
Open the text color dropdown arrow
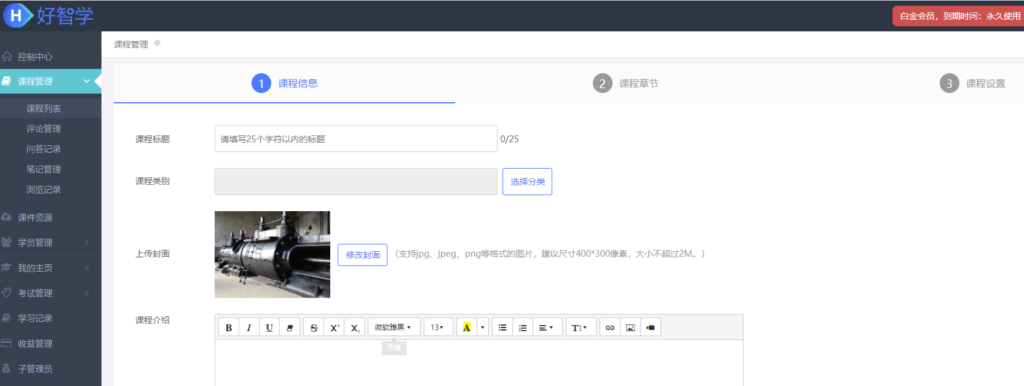coord(483,328)
